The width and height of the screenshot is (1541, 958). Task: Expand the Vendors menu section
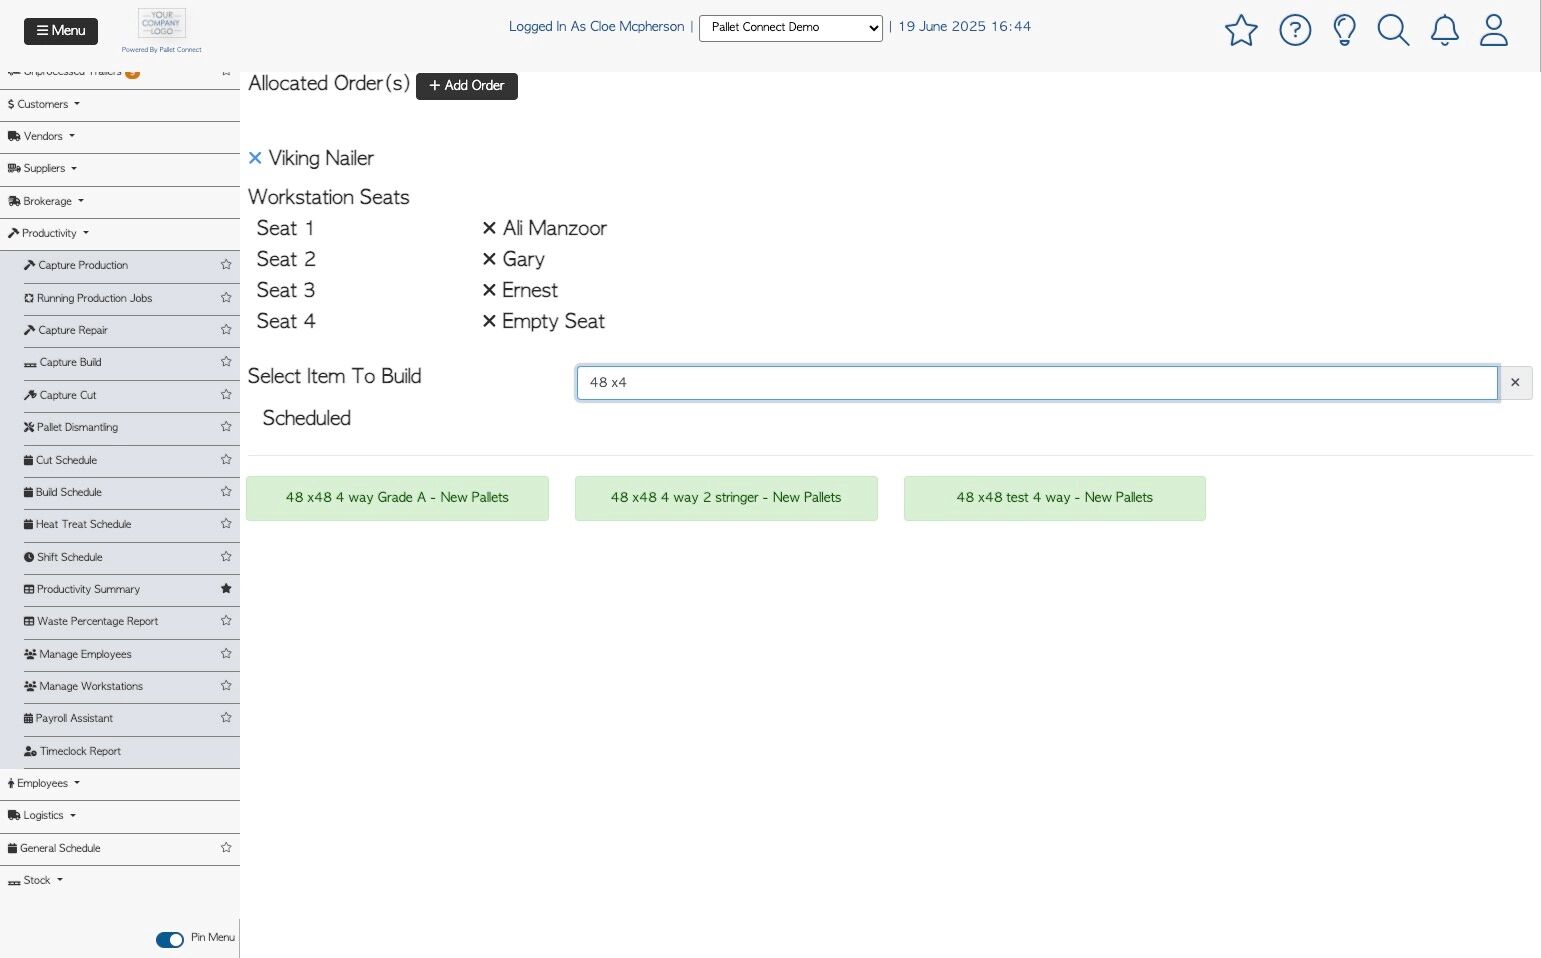[41, 136]
